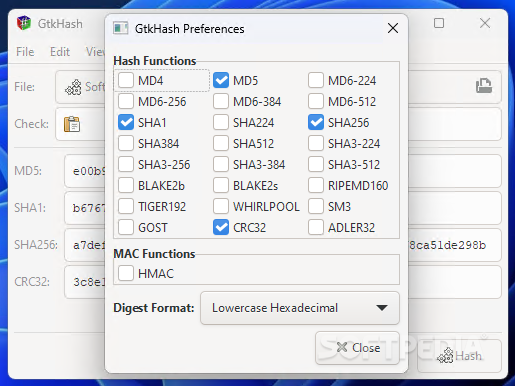Check the SHA3-512 option
The image size is (515, 386).
tap(316, 164)
